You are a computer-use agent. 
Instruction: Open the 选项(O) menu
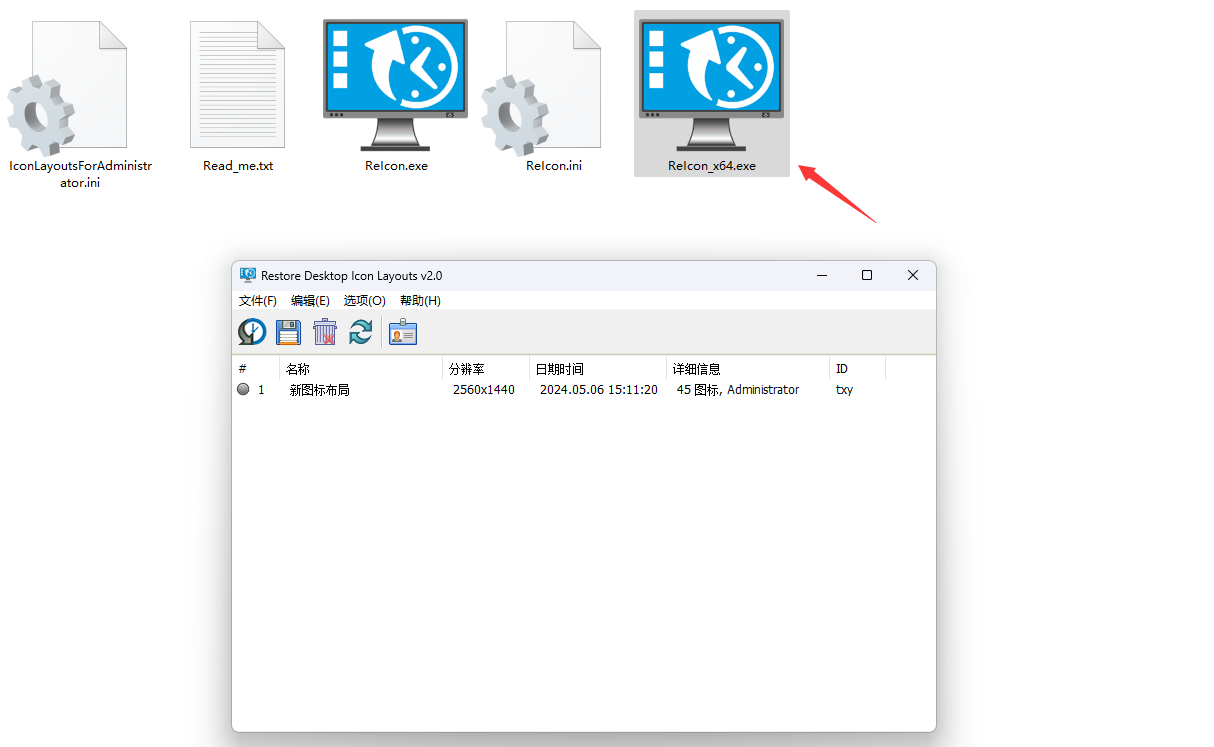364,300
